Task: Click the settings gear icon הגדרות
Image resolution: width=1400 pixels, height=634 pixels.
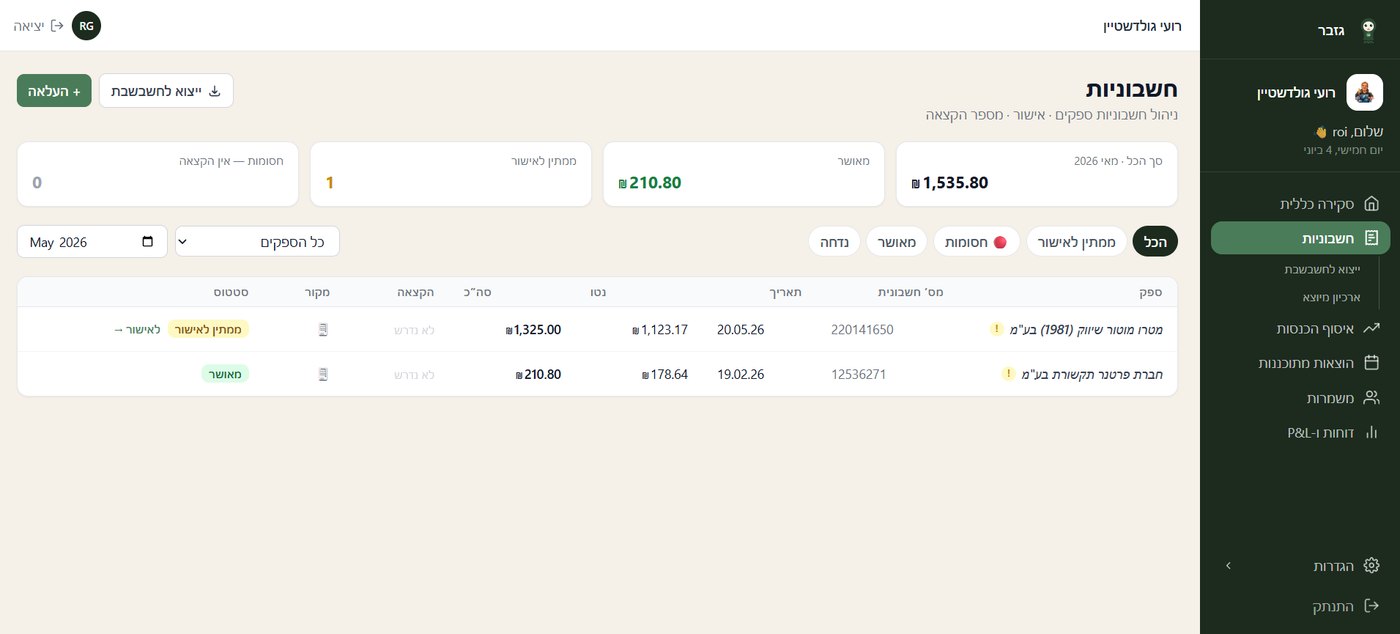Action: coord(1372,565)
